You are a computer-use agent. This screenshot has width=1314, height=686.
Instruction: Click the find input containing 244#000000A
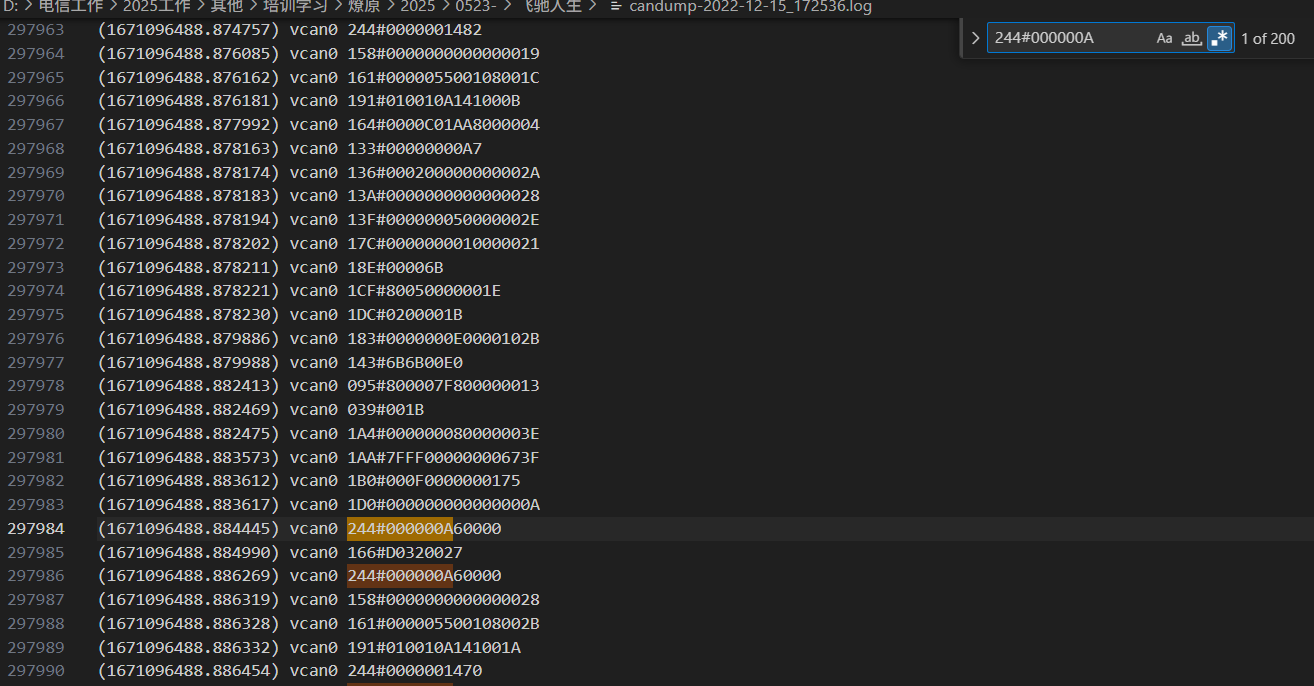click(1066, 39)
